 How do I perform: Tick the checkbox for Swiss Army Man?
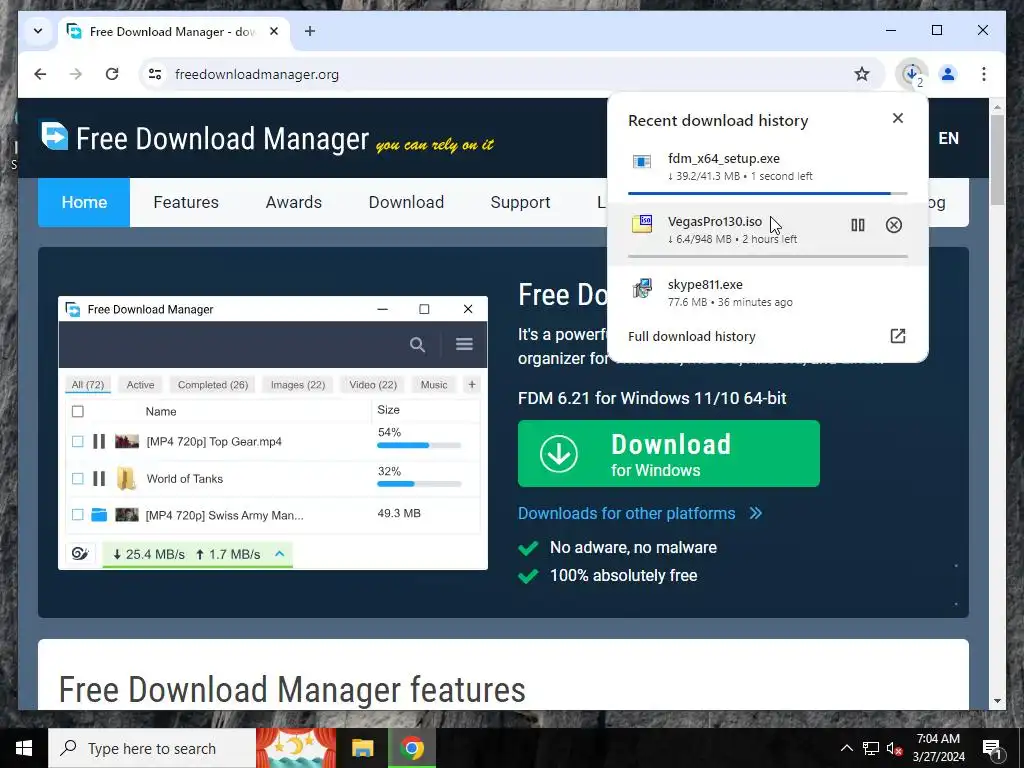click(78, 515)
